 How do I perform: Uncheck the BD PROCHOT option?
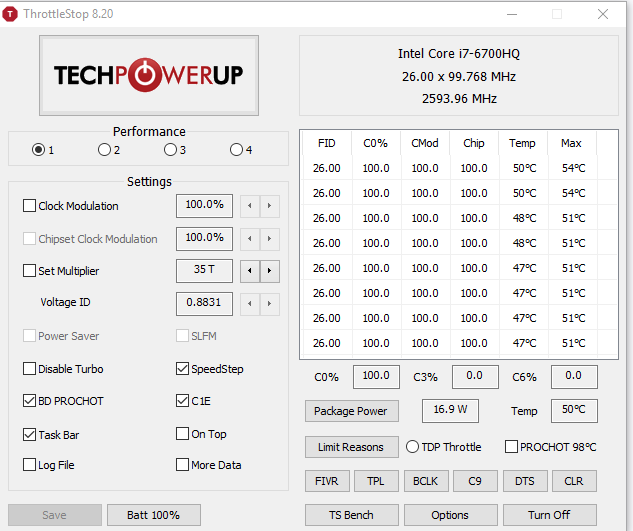[x=29, y=401]
